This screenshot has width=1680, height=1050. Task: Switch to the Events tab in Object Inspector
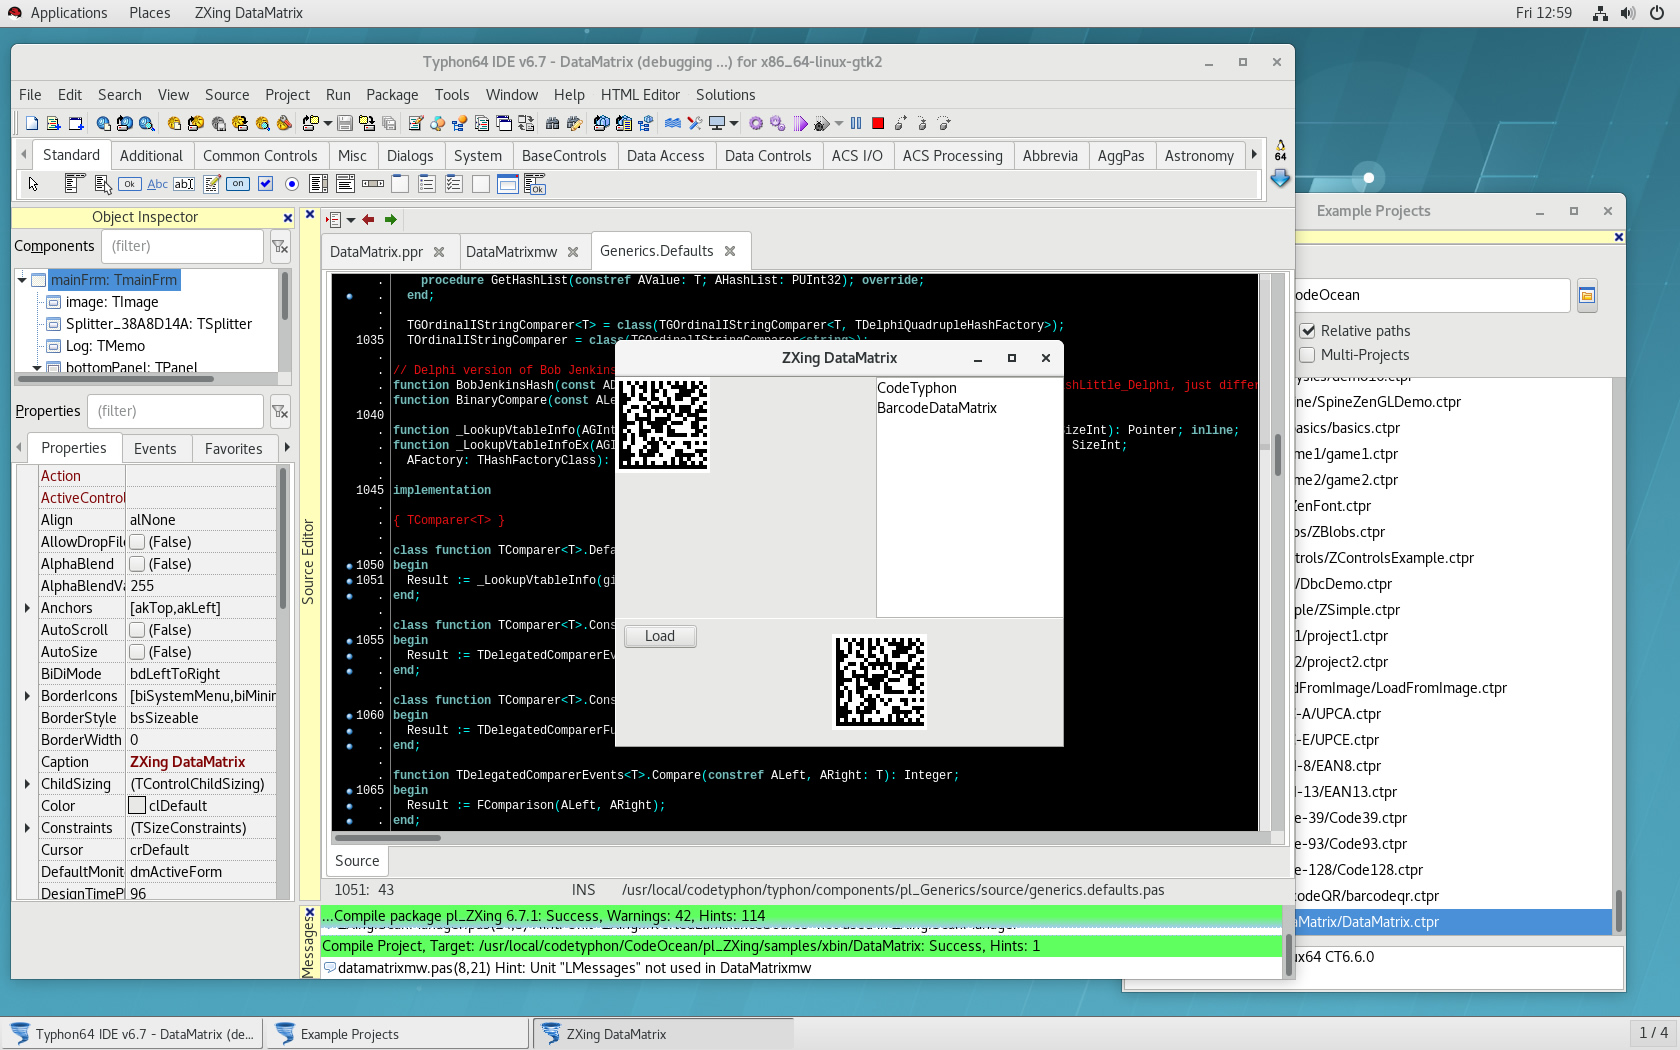155,449
